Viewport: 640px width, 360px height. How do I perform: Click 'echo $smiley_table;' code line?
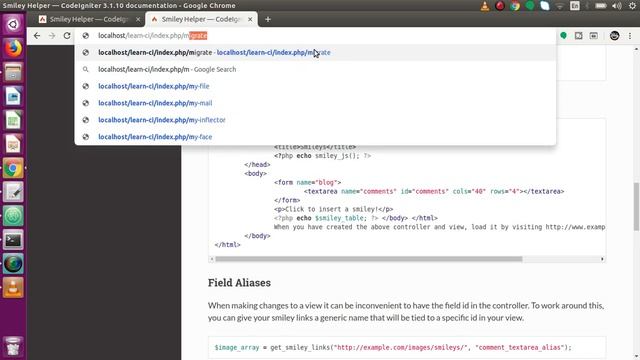[x=356, y=218]
